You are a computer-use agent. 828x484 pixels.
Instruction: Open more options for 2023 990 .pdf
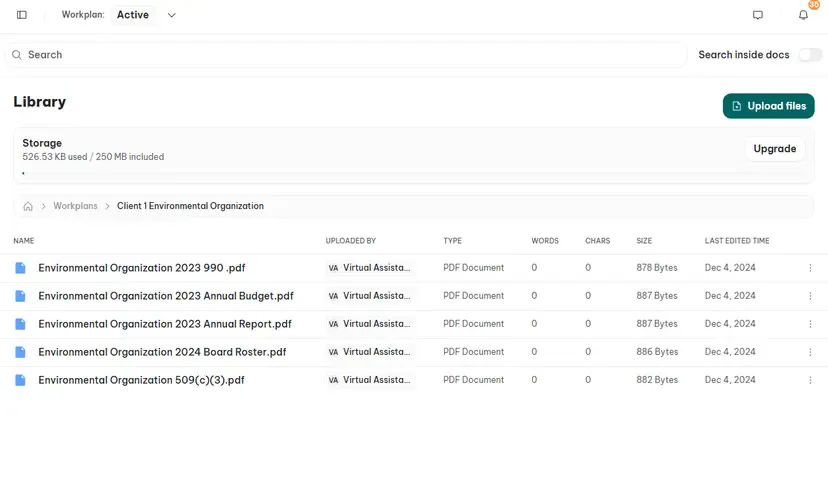tap(810, 268)
